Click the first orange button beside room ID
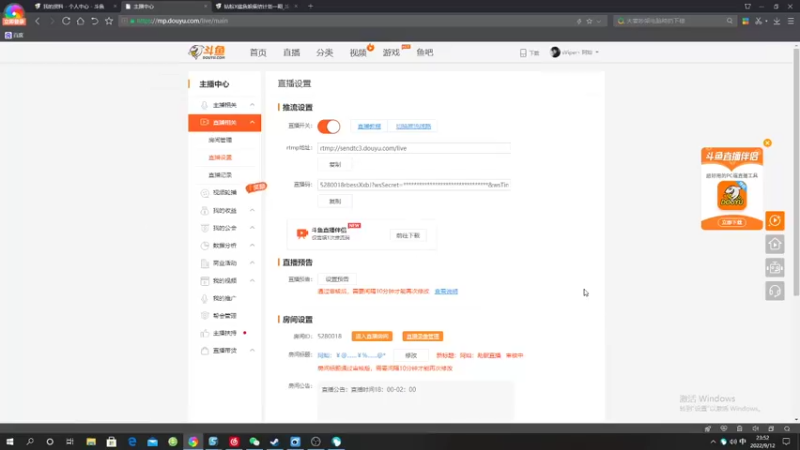 point(372,336)
